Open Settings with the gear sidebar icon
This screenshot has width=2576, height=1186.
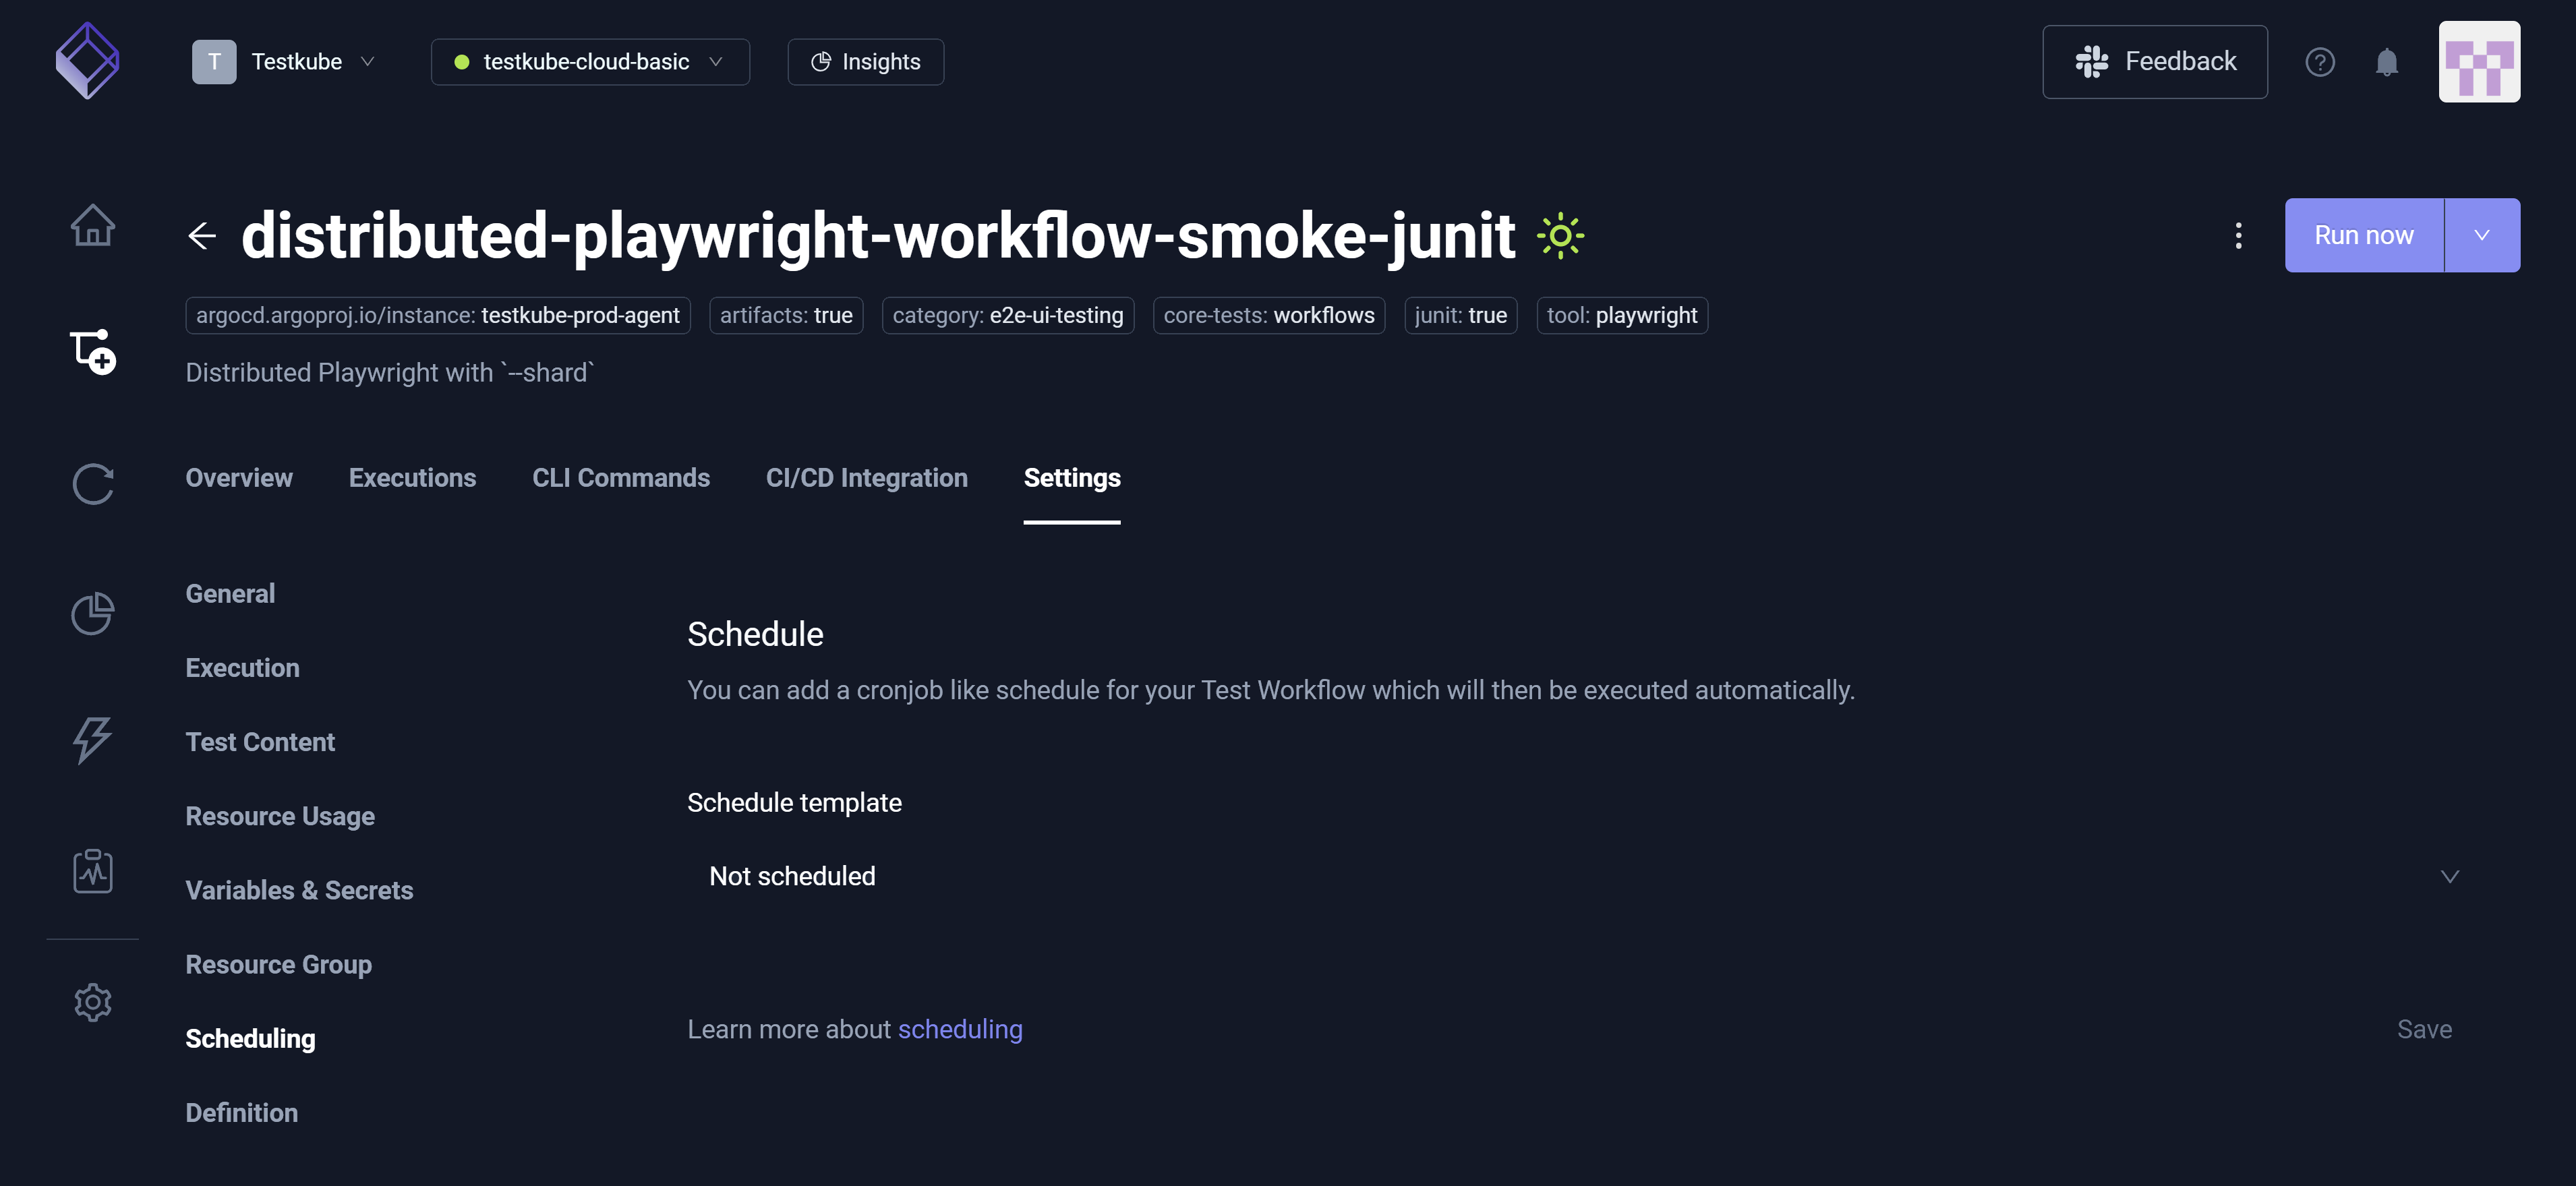(x=93, y=1002)
